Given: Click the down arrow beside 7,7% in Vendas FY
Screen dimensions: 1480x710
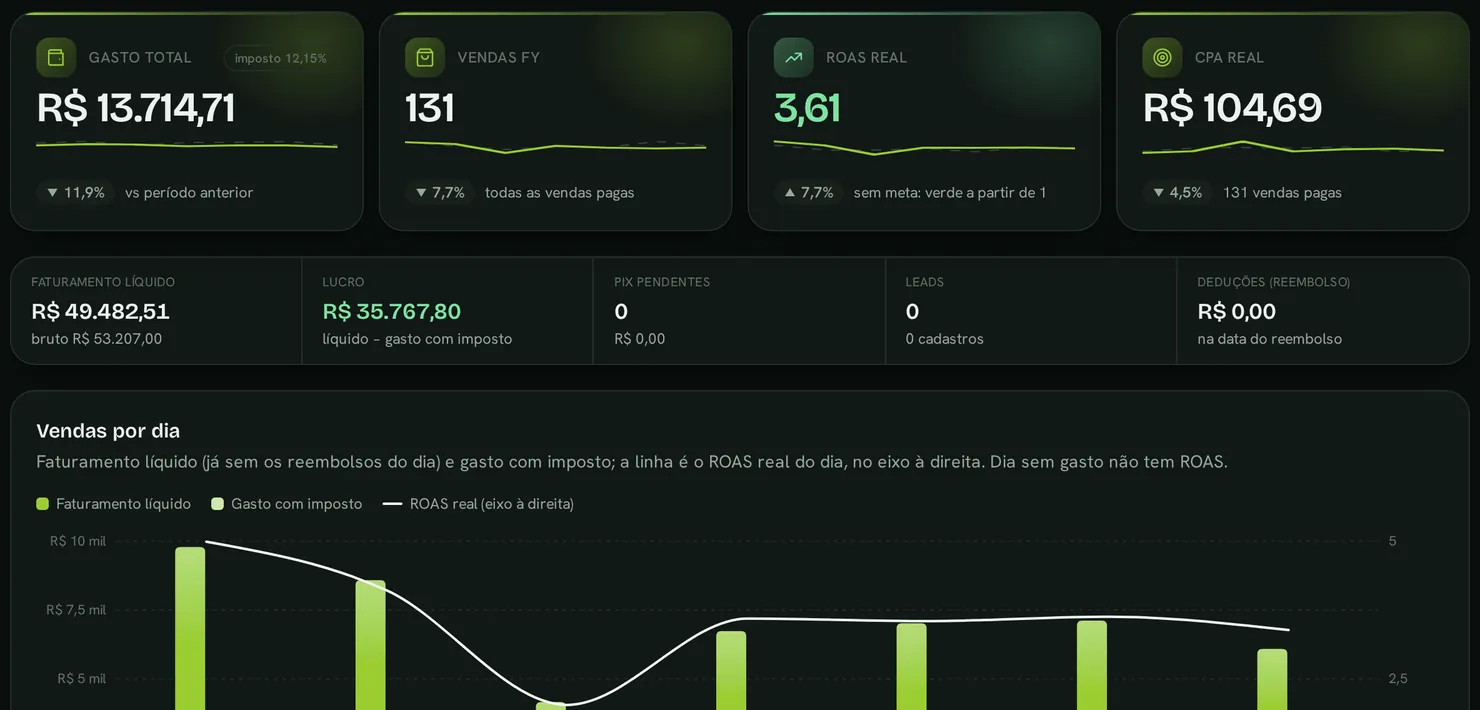Looking at the screenshot, I should pos(420,192).
